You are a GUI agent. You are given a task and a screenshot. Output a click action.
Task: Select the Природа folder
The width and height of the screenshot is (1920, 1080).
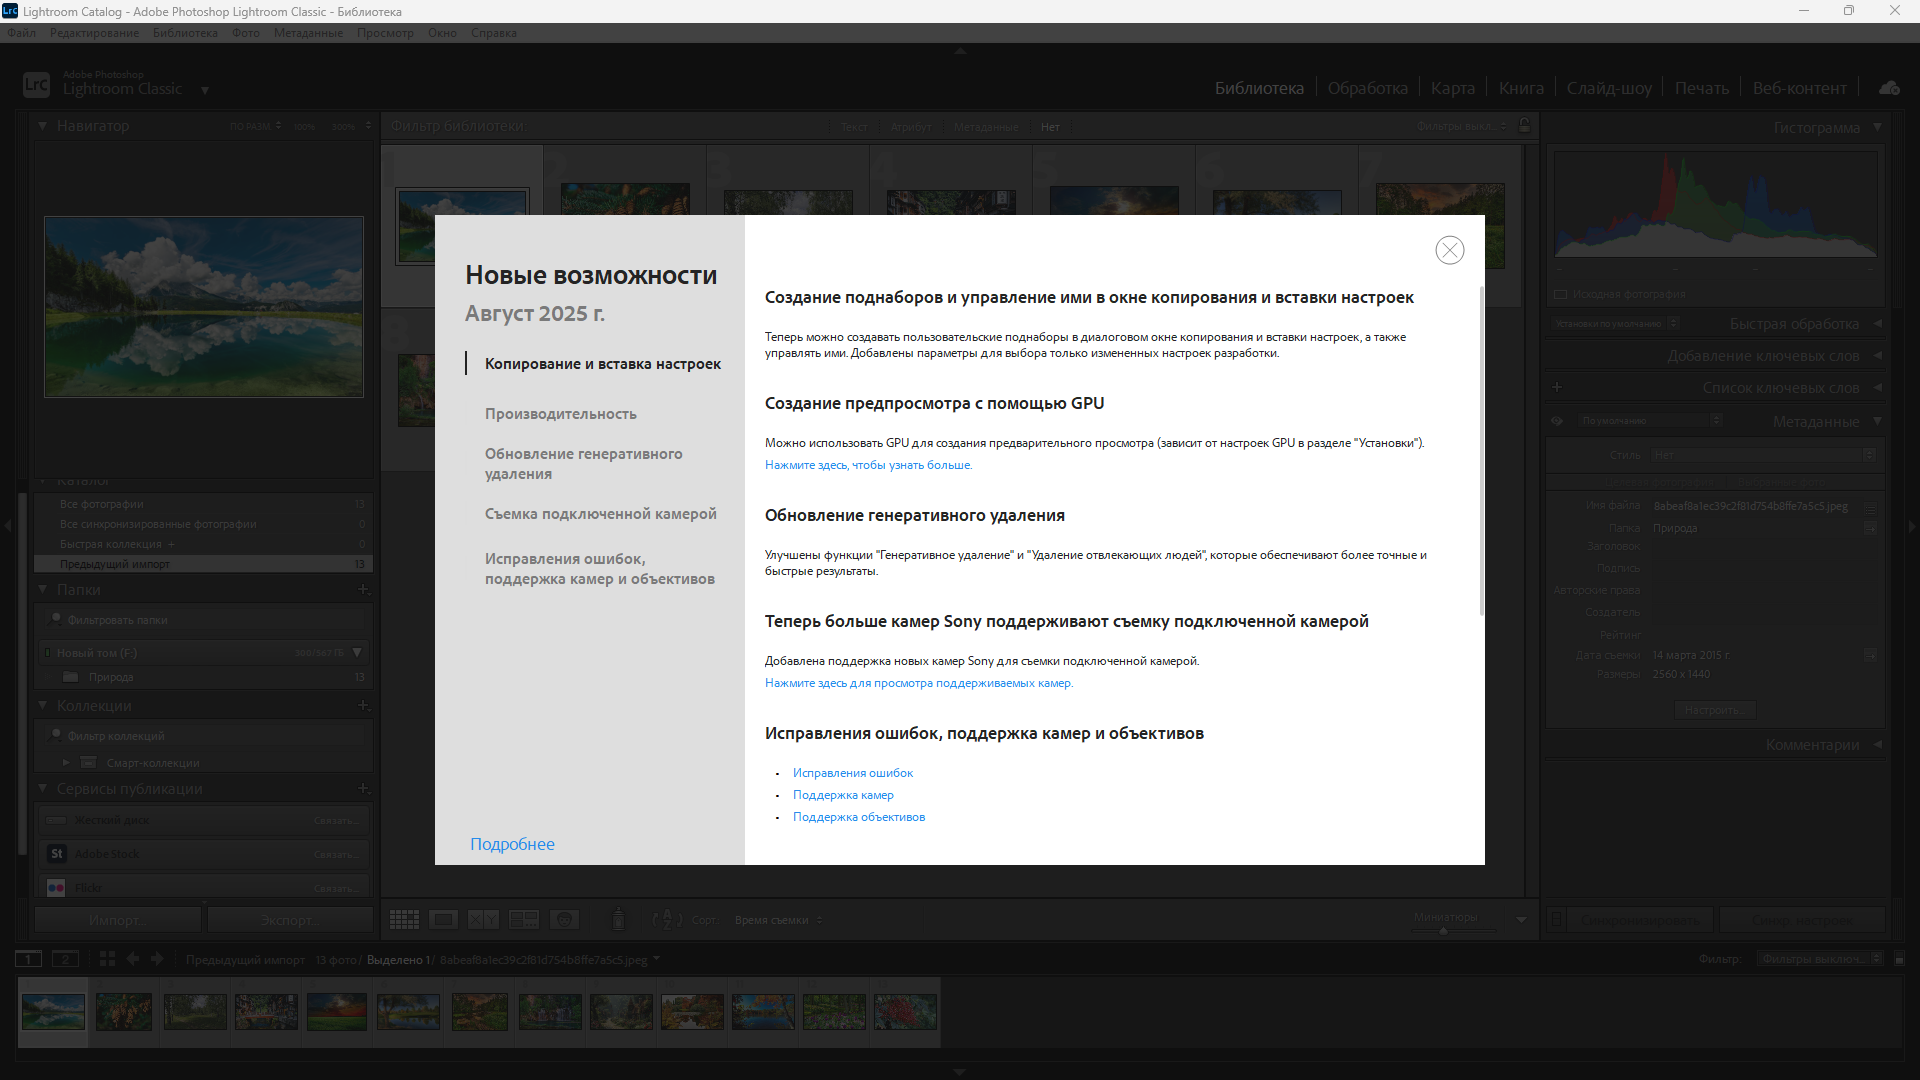(204, 677)
